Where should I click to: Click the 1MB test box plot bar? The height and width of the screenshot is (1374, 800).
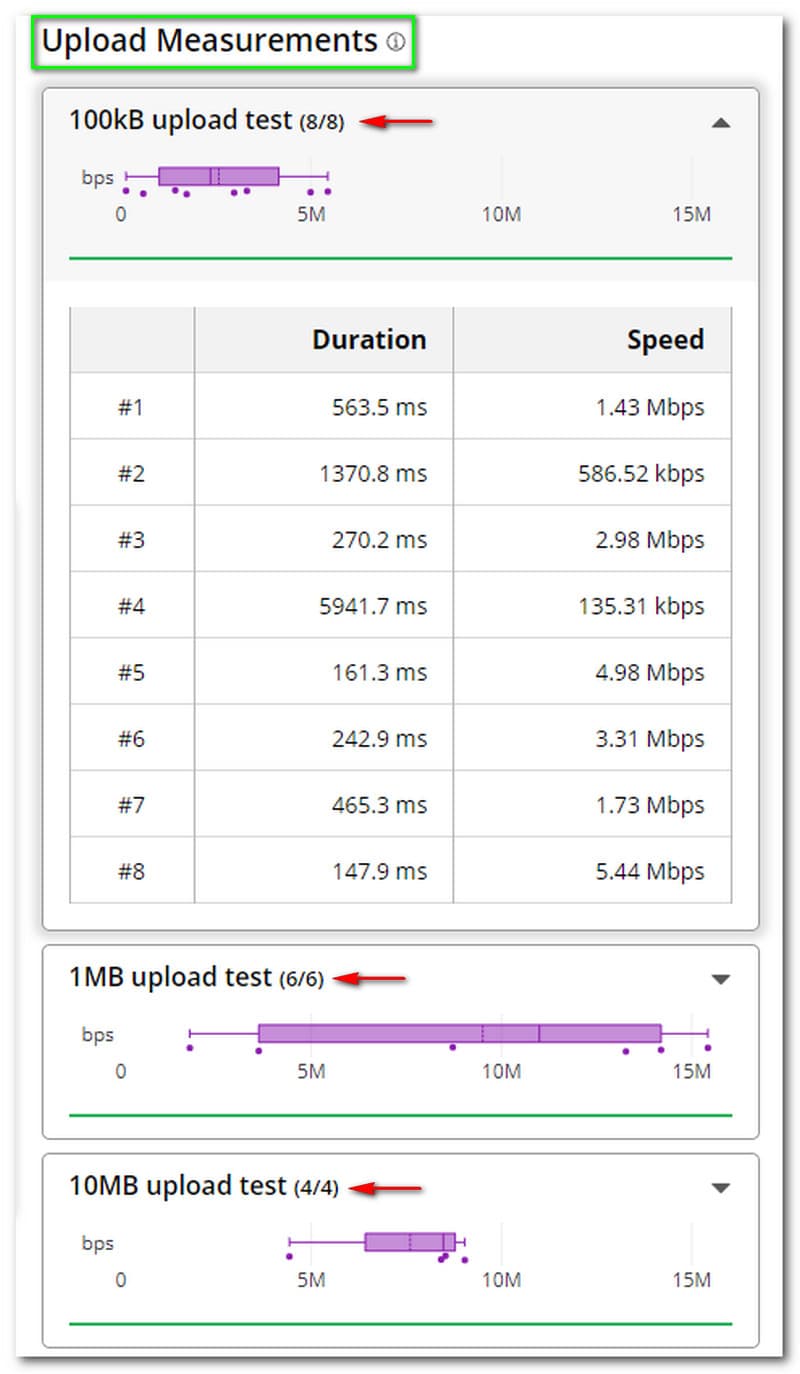[x=459, y=1034]
